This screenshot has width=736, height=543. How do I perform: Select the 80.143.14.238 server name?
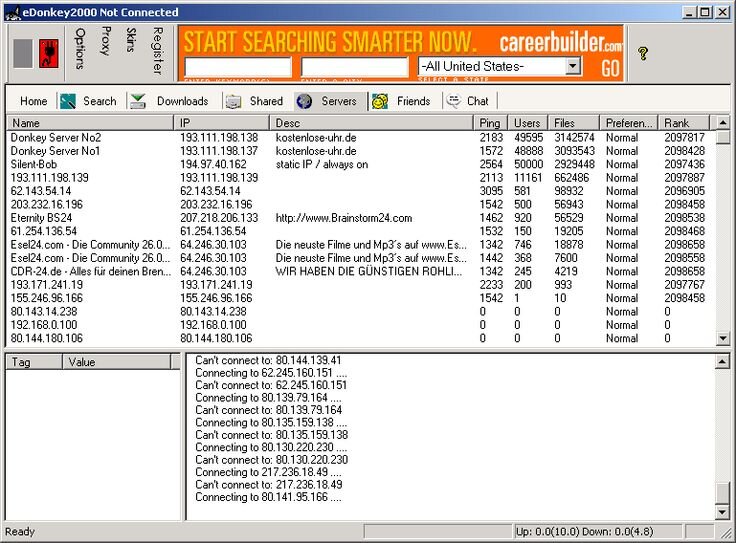pos(44,311)
